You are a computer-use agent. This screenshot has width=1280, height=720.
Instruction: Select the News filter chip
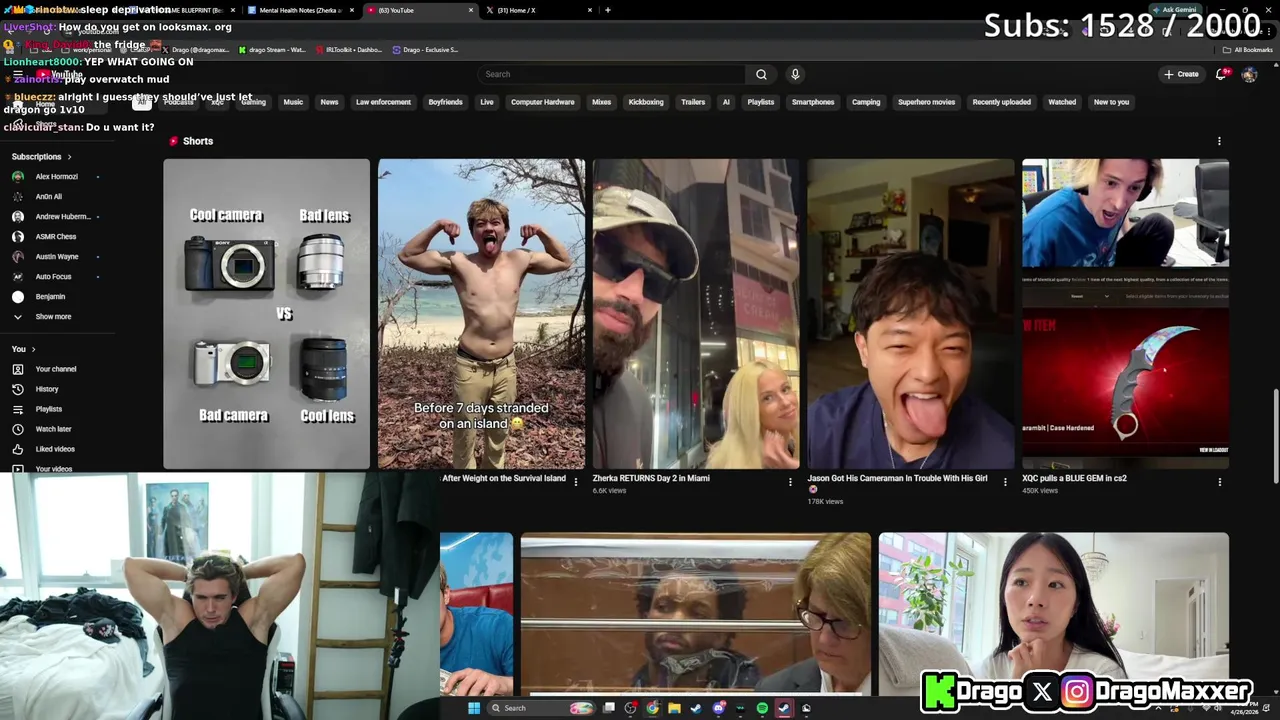coord(329,102)
